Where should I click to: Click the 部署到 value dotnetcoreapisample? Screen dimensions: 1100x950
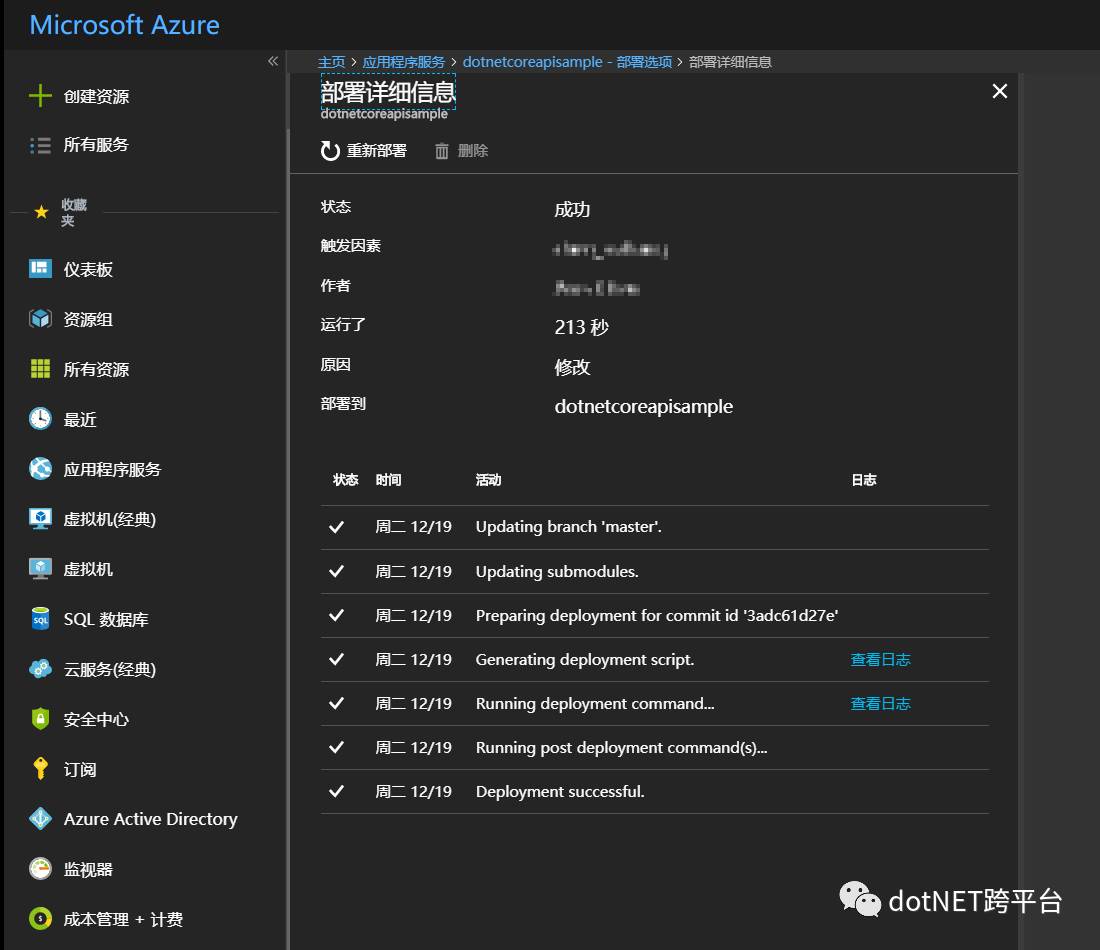point(643,406)
